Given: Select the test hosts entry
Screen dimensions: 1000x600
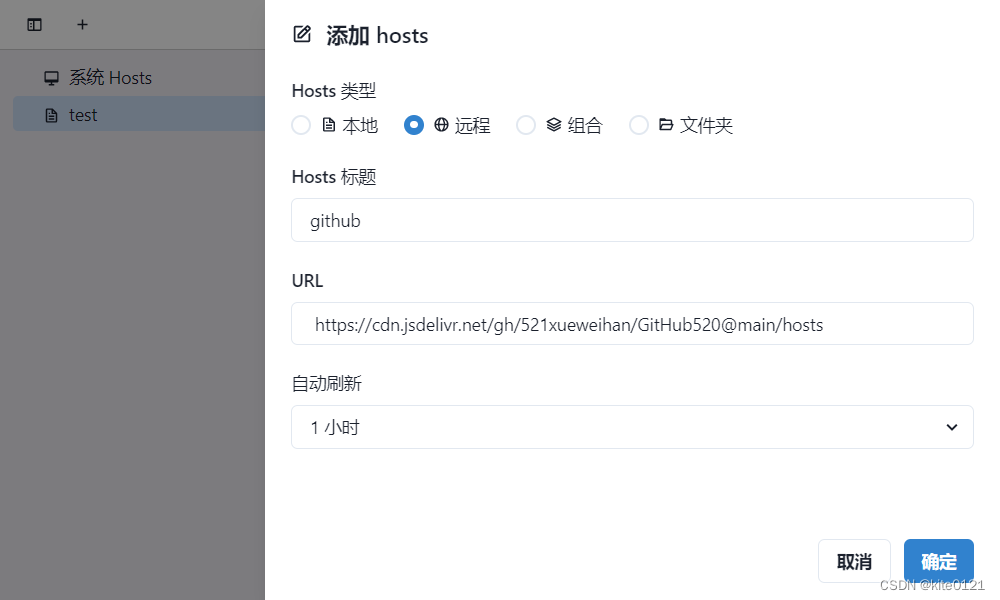Looking at the screenshot, I should 139,115.
